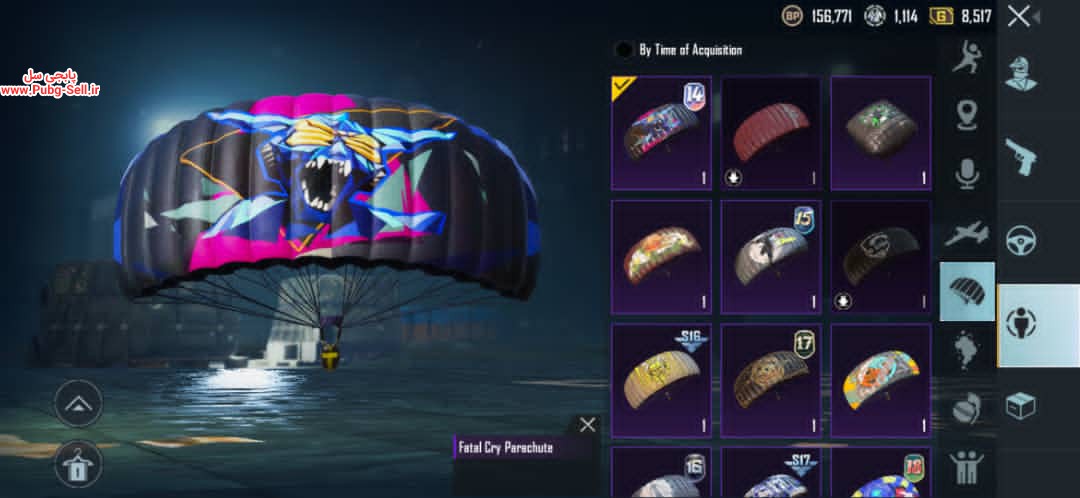This screenshot has height=498, width=1080.
Task: Toggle the By Time of Acquisition sort
Action: tap(678, 50)
